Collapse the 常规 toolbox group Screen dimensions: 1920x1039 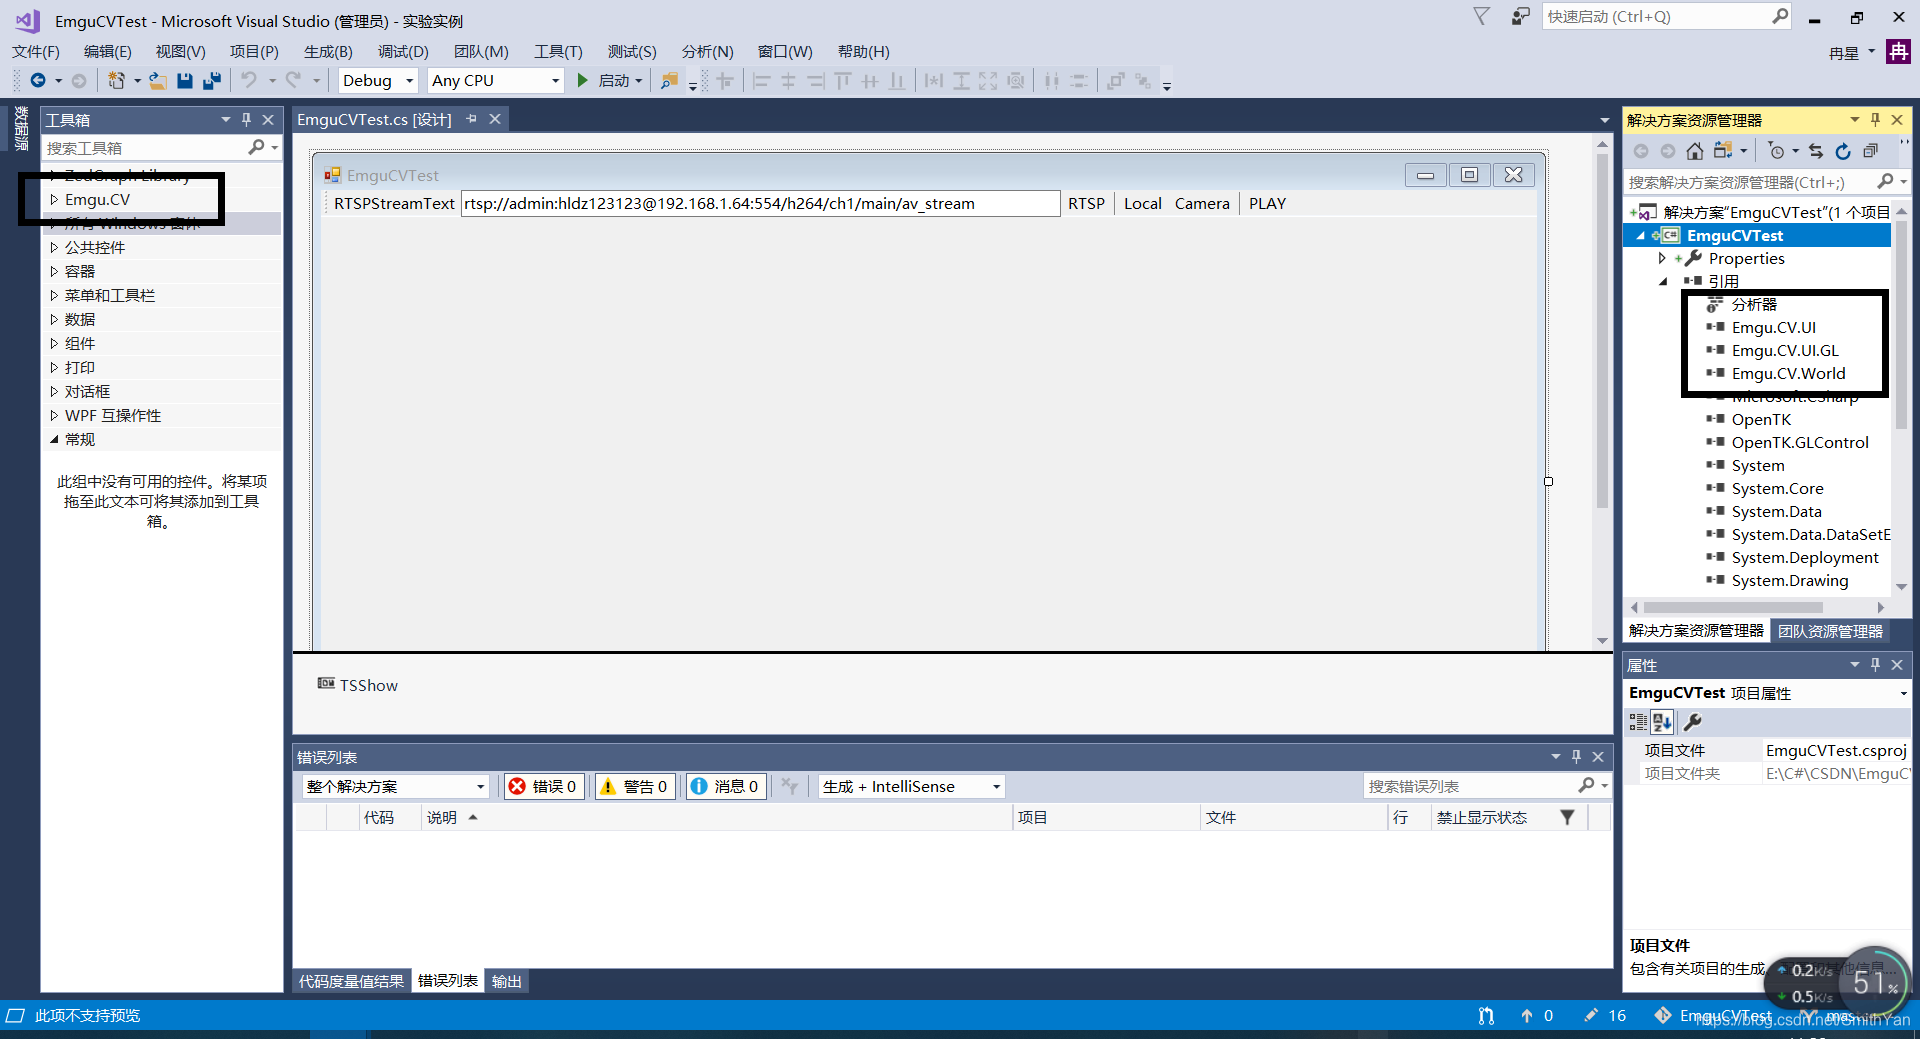pos(54,440)
